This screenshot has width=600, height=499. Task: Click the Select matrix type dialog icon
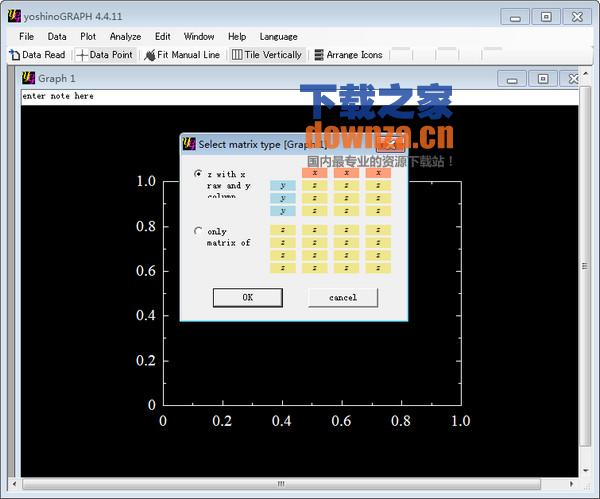(x=189, y=144)
